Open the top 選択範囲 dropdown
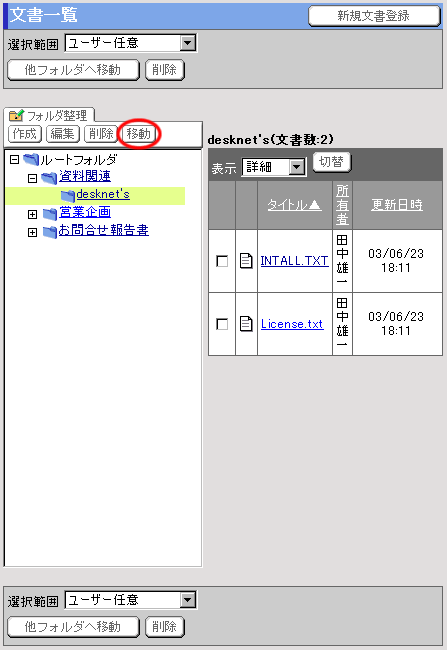 pyautogui.click(x=131, y=43)
